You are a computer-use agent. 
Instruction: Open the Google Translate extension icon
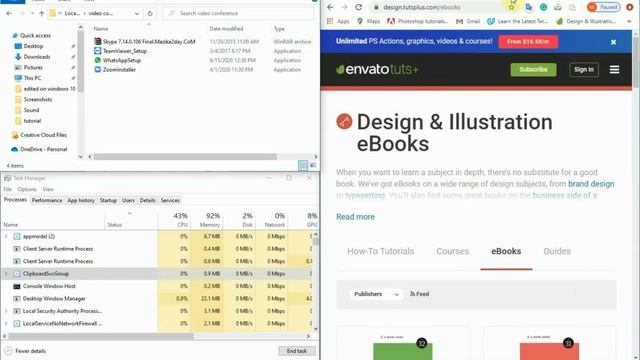point(529,7)
